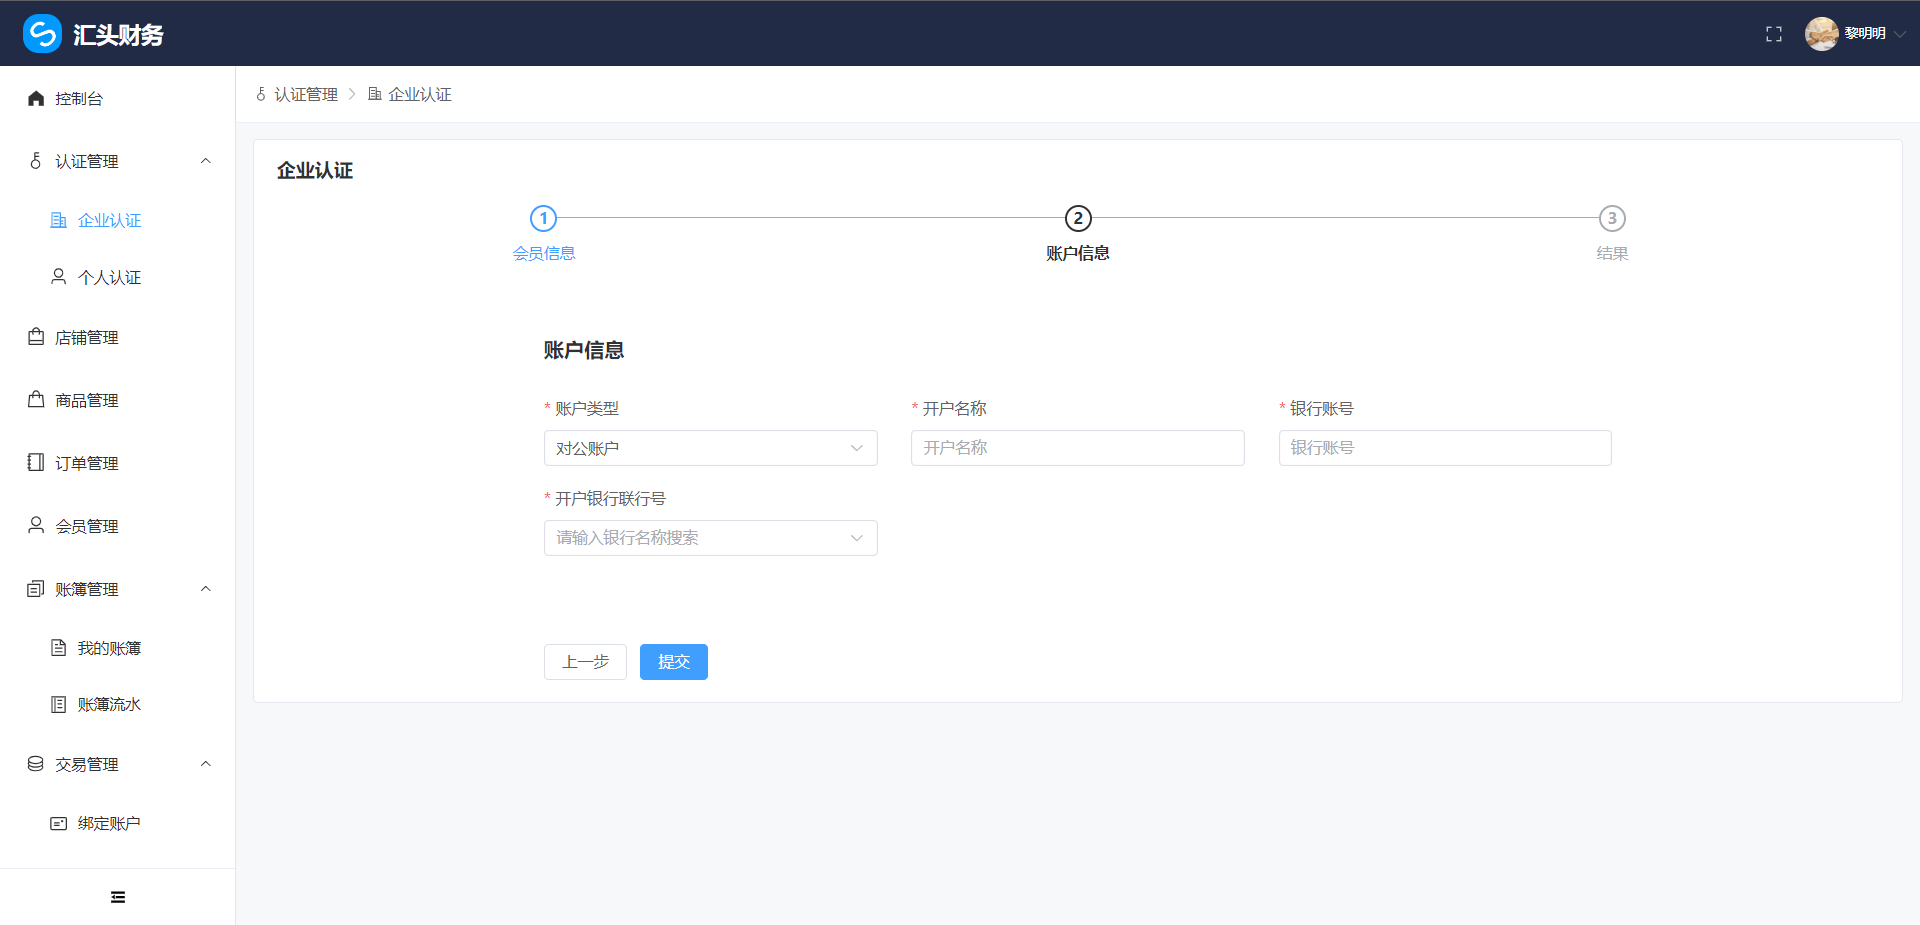Go to 我的账簿 menu item

pyautogui.click(x=109, y=648)
